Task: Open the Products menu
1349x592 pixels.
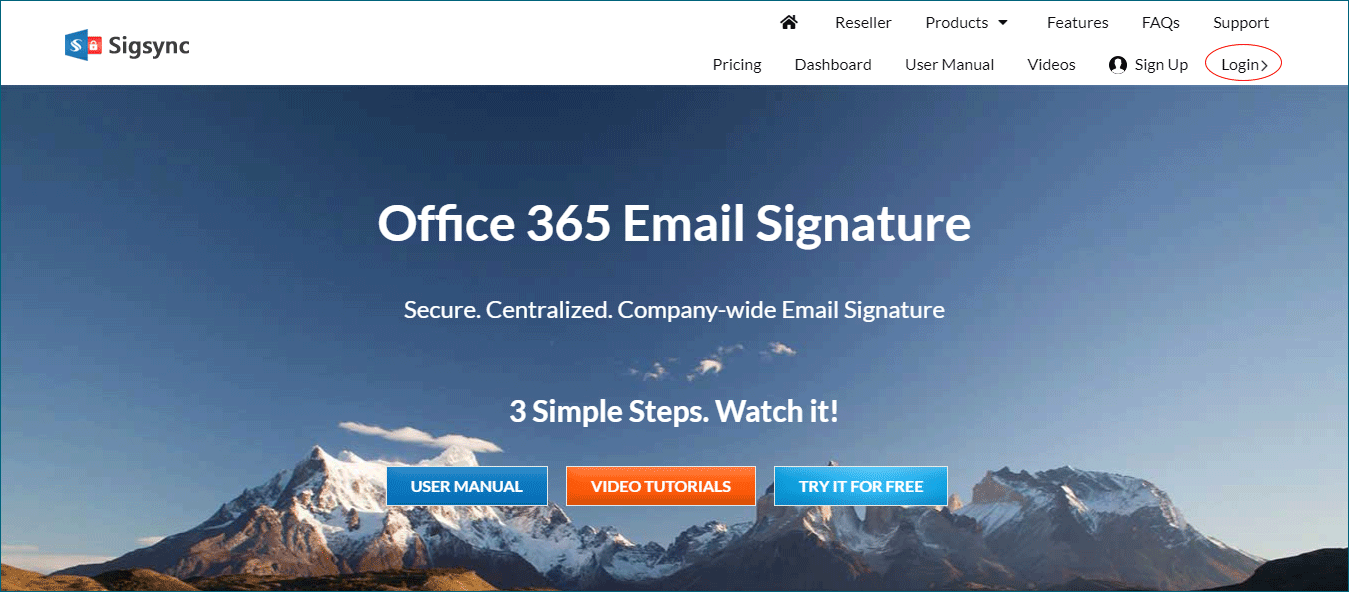Action: [966, 22]
